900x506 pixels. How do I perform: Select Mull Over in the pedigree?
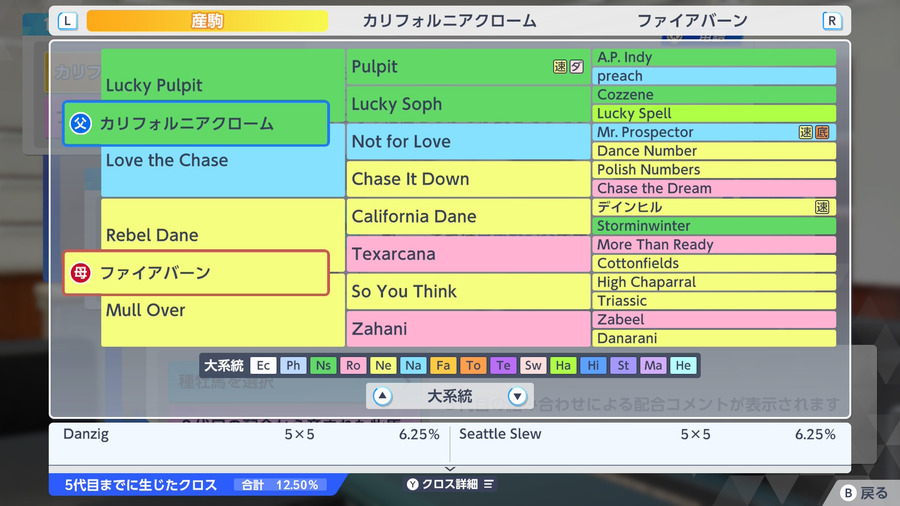[145, 310]
